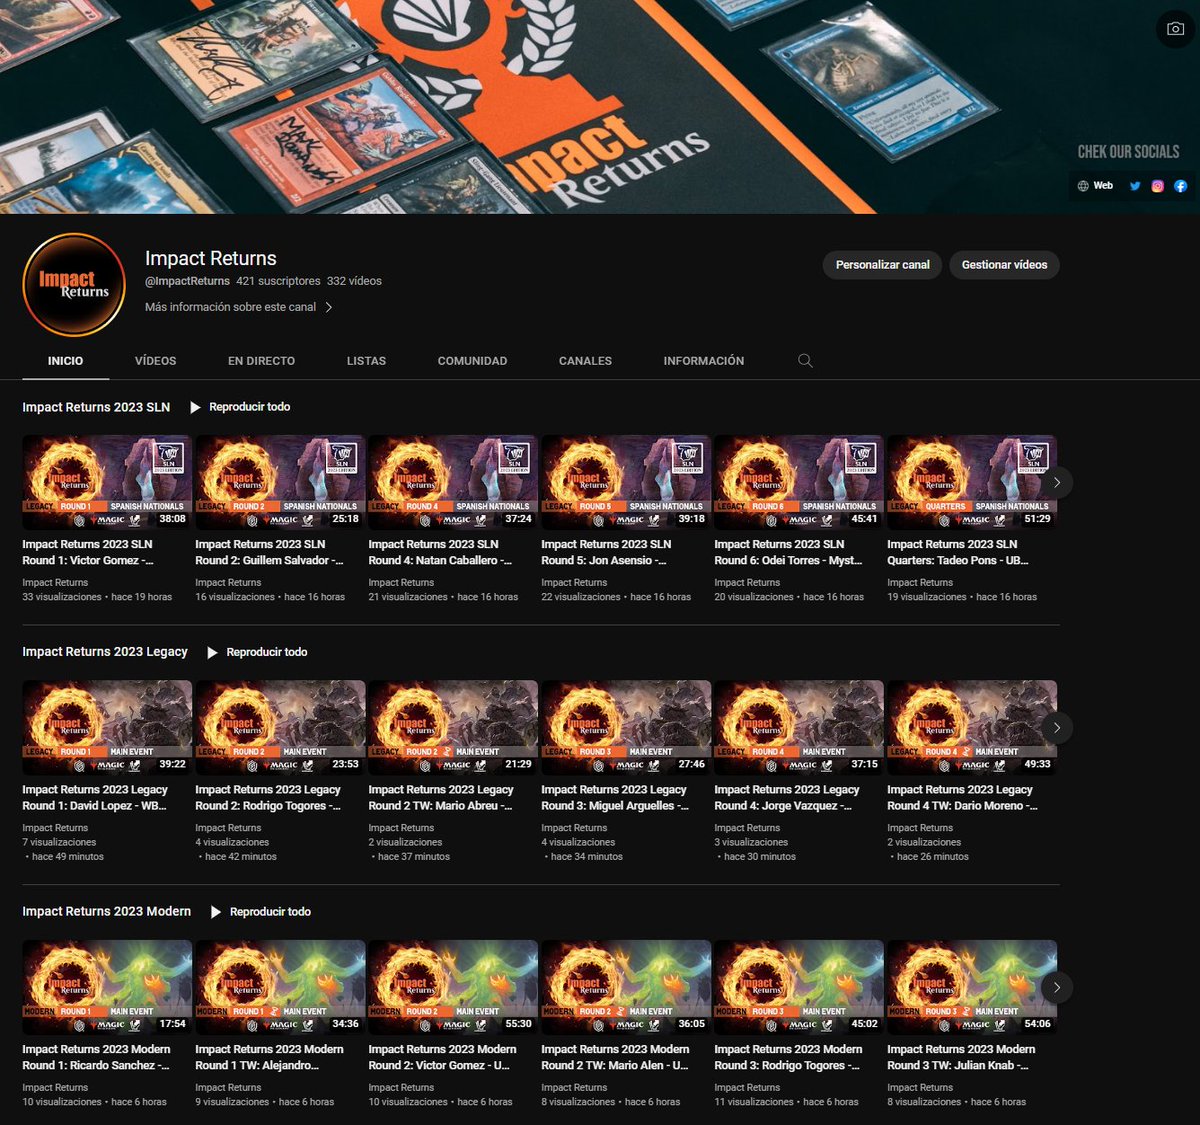Open Legacy Round 2 Rodrigo Togores thumbnail
1200x1125 pixels.
[x=280, y=727]
